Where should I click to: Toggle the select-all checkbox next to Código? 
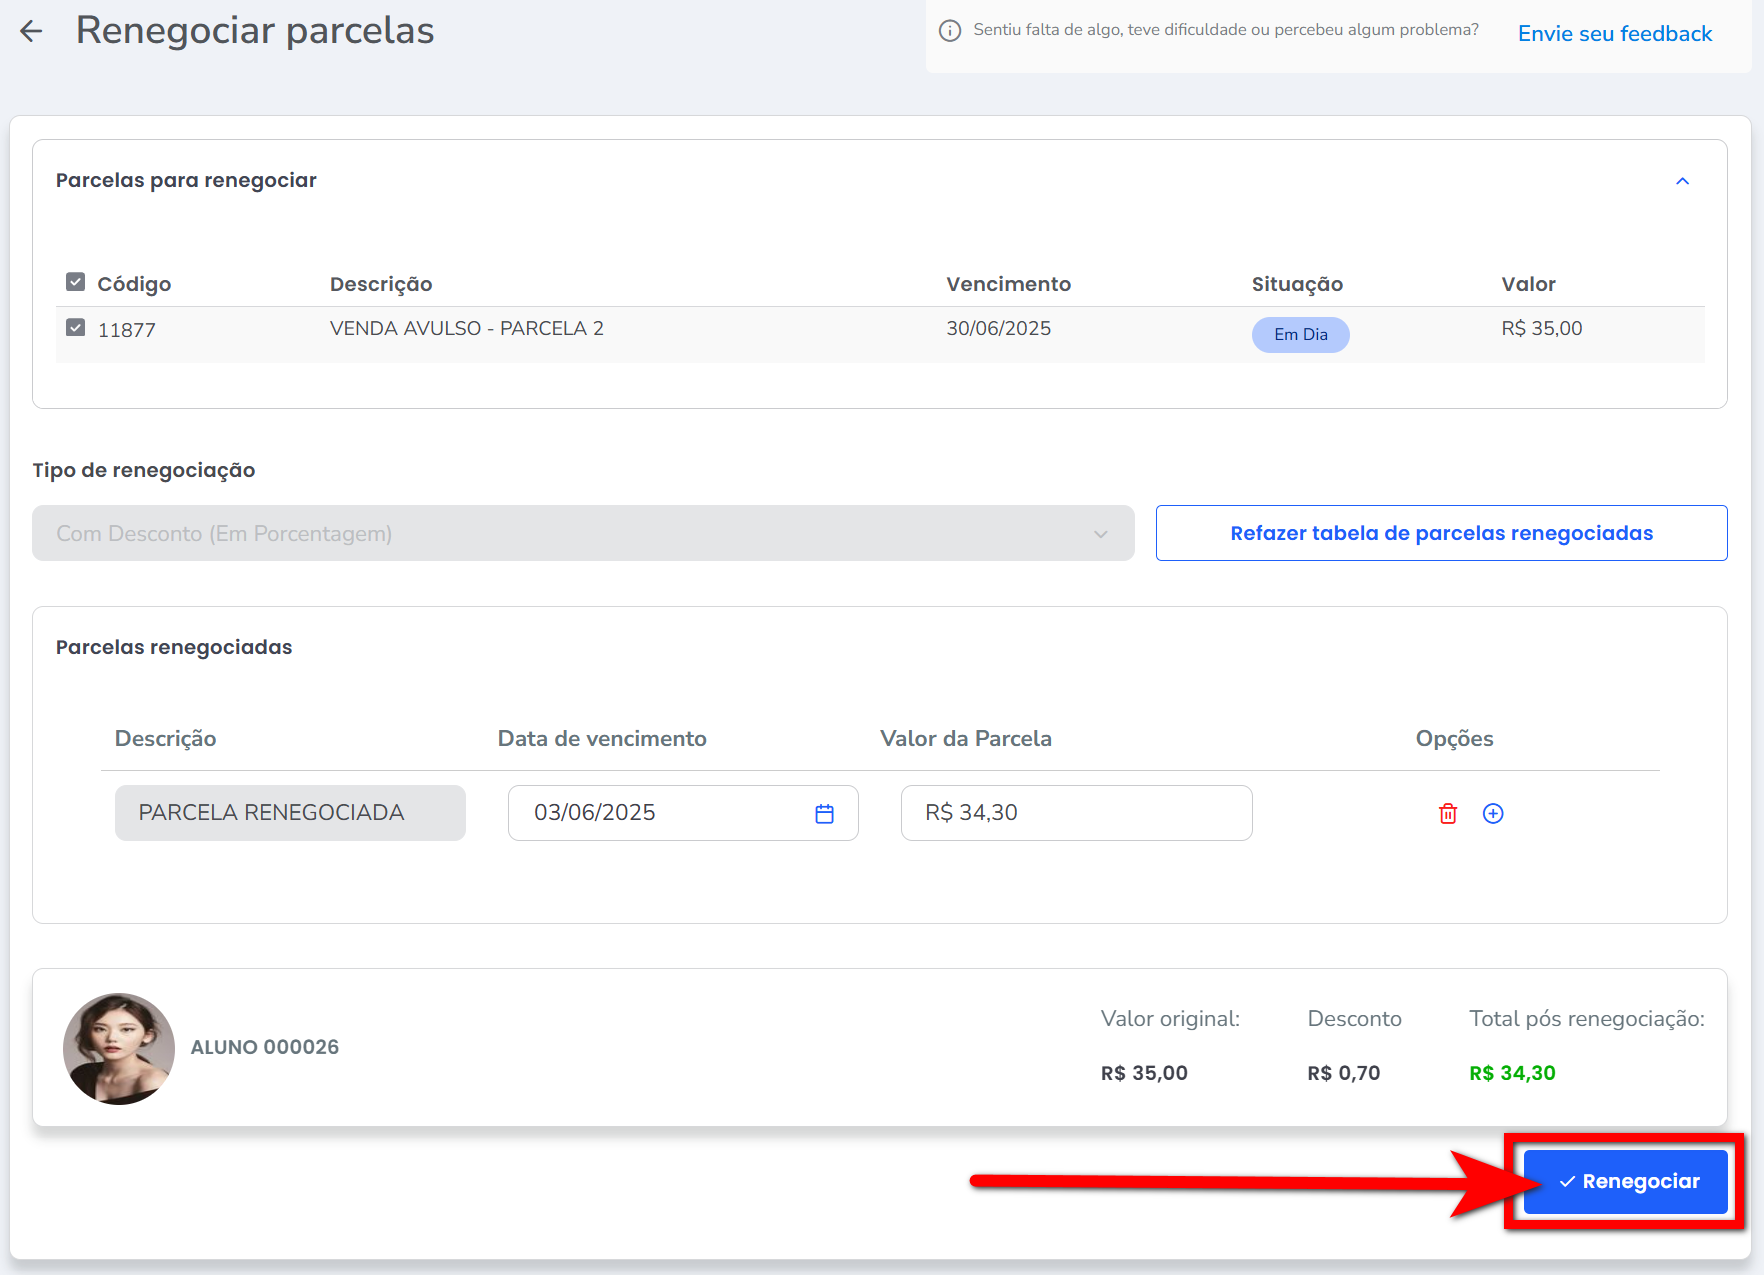click(75, 282)
